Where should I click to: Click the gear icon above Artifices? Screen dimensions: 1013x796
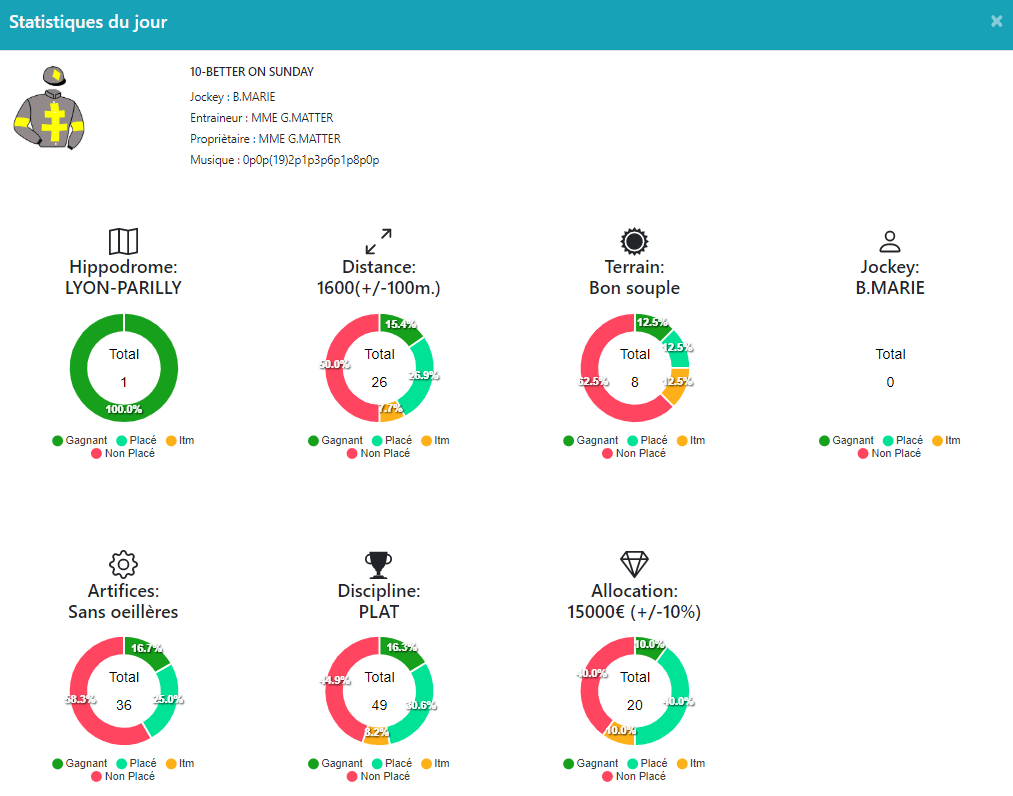pos(123,564)
